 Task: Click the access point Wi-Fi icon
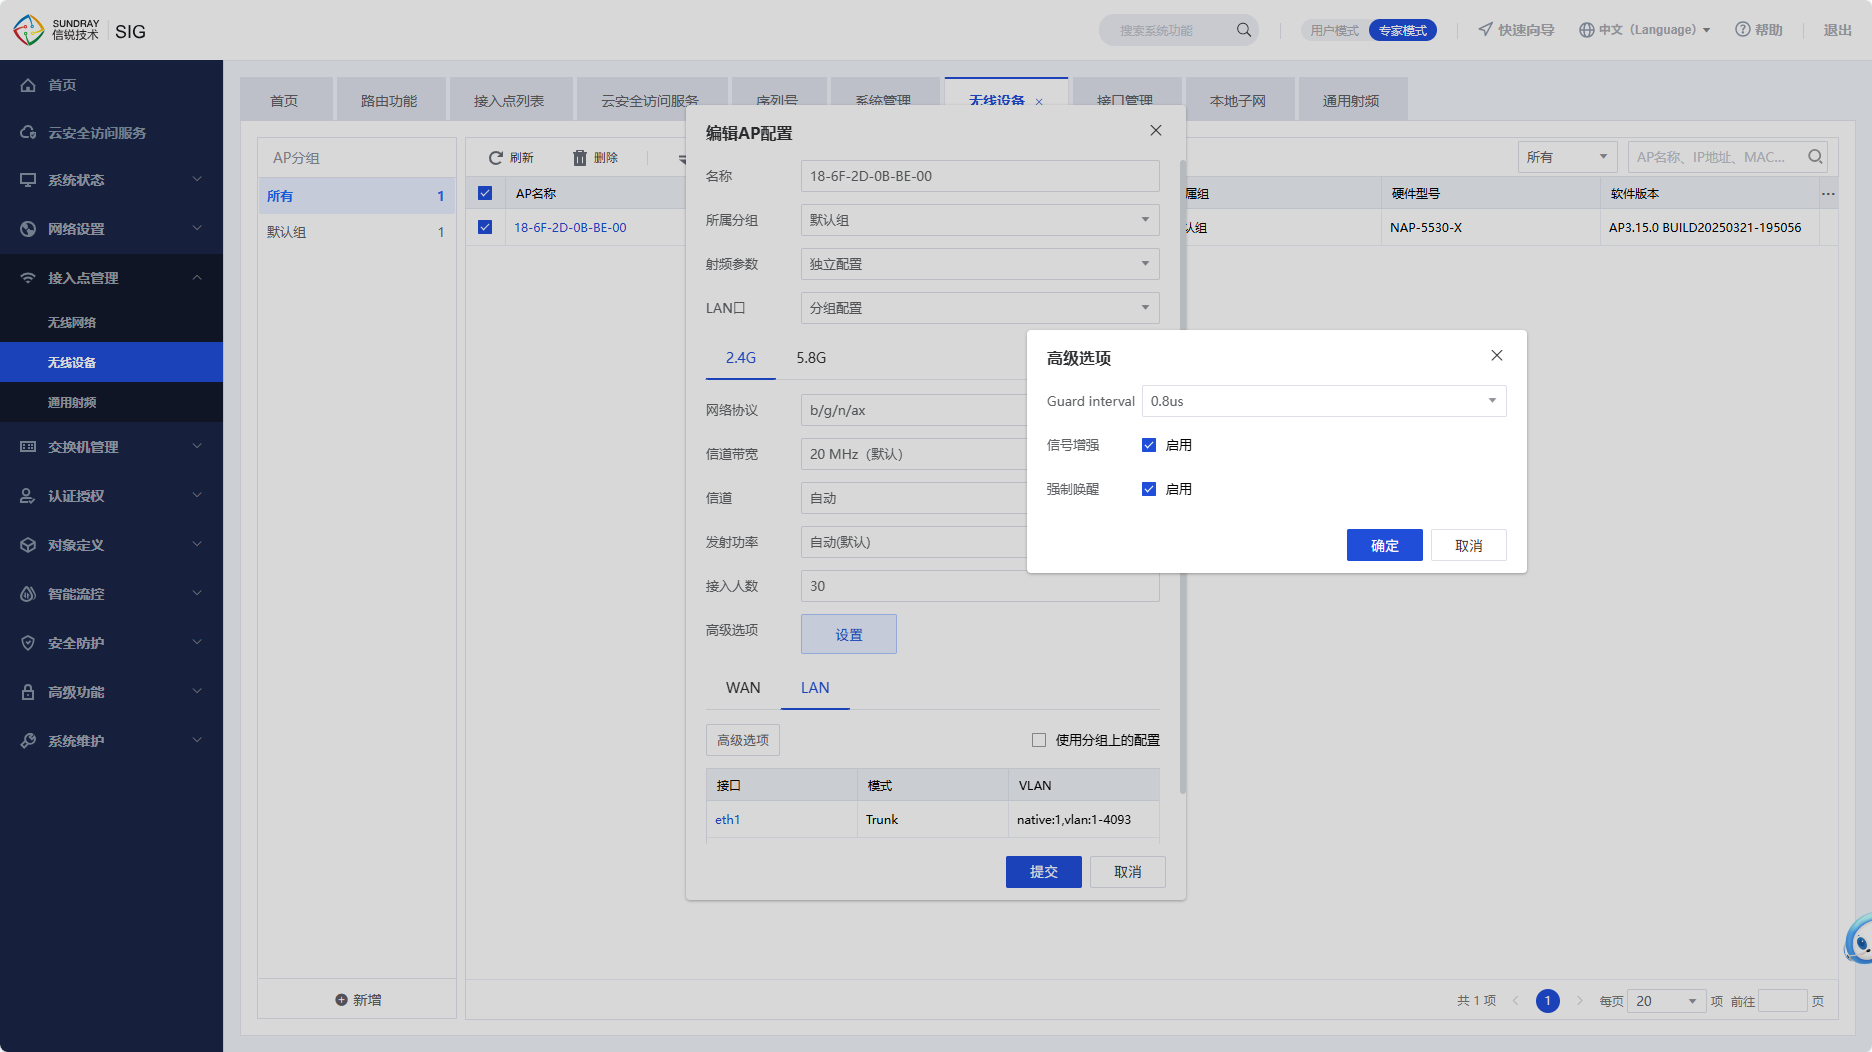tap(28, 278)
